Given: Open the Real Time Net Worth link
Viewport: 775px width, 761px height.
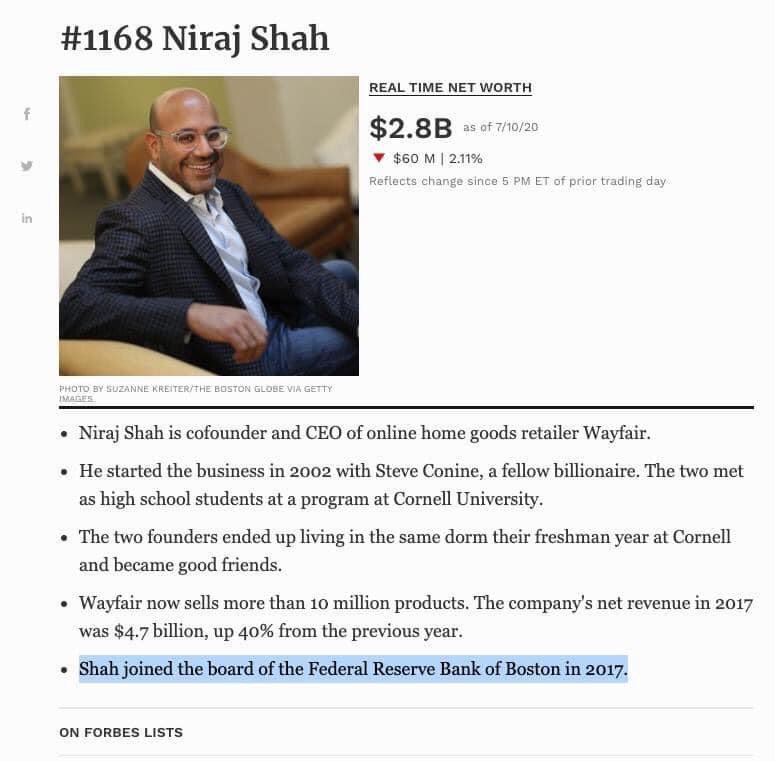Looking at the screenshot, I should click(x=450, y=88).
